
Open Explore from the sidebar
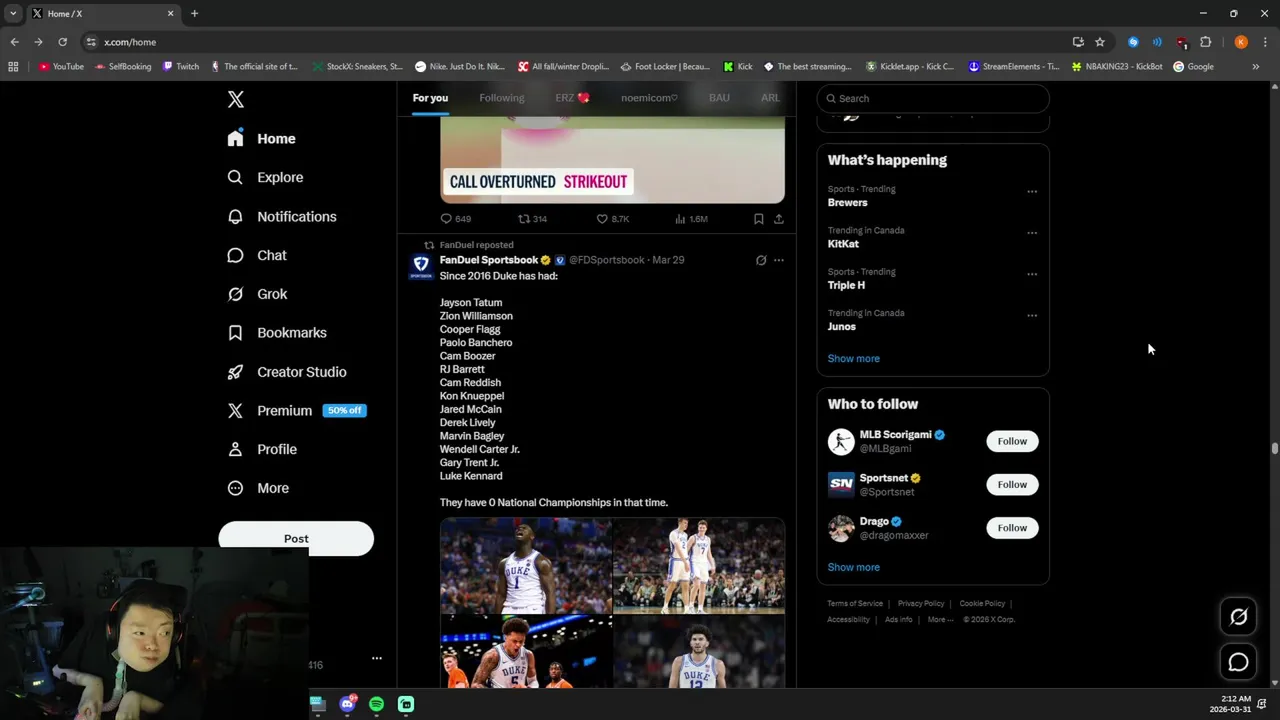coord(265,177)
